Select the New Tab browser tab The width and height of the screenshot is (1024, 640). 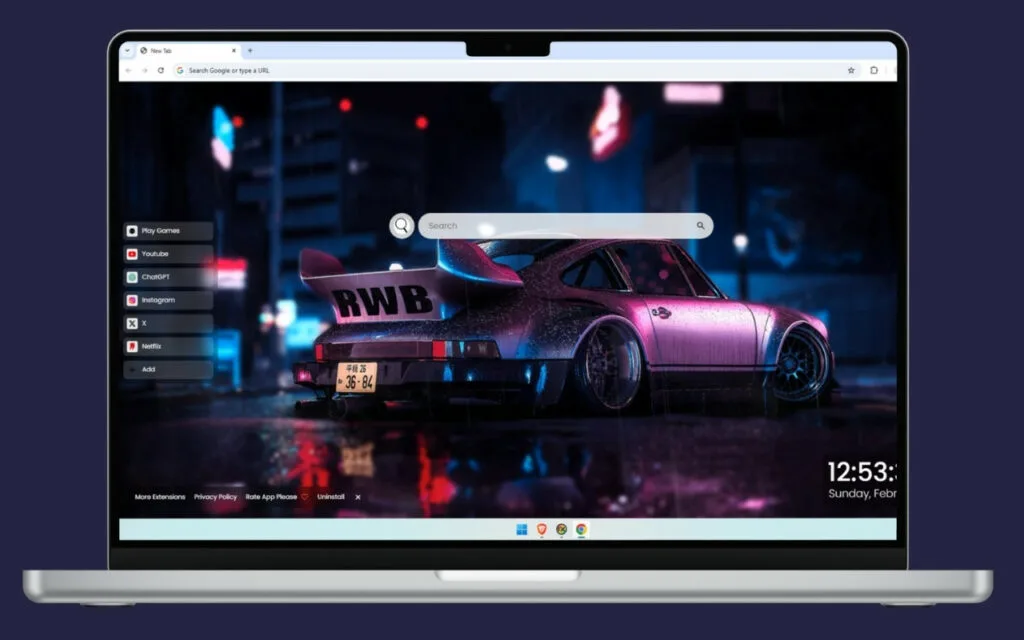tap(188, 50)
